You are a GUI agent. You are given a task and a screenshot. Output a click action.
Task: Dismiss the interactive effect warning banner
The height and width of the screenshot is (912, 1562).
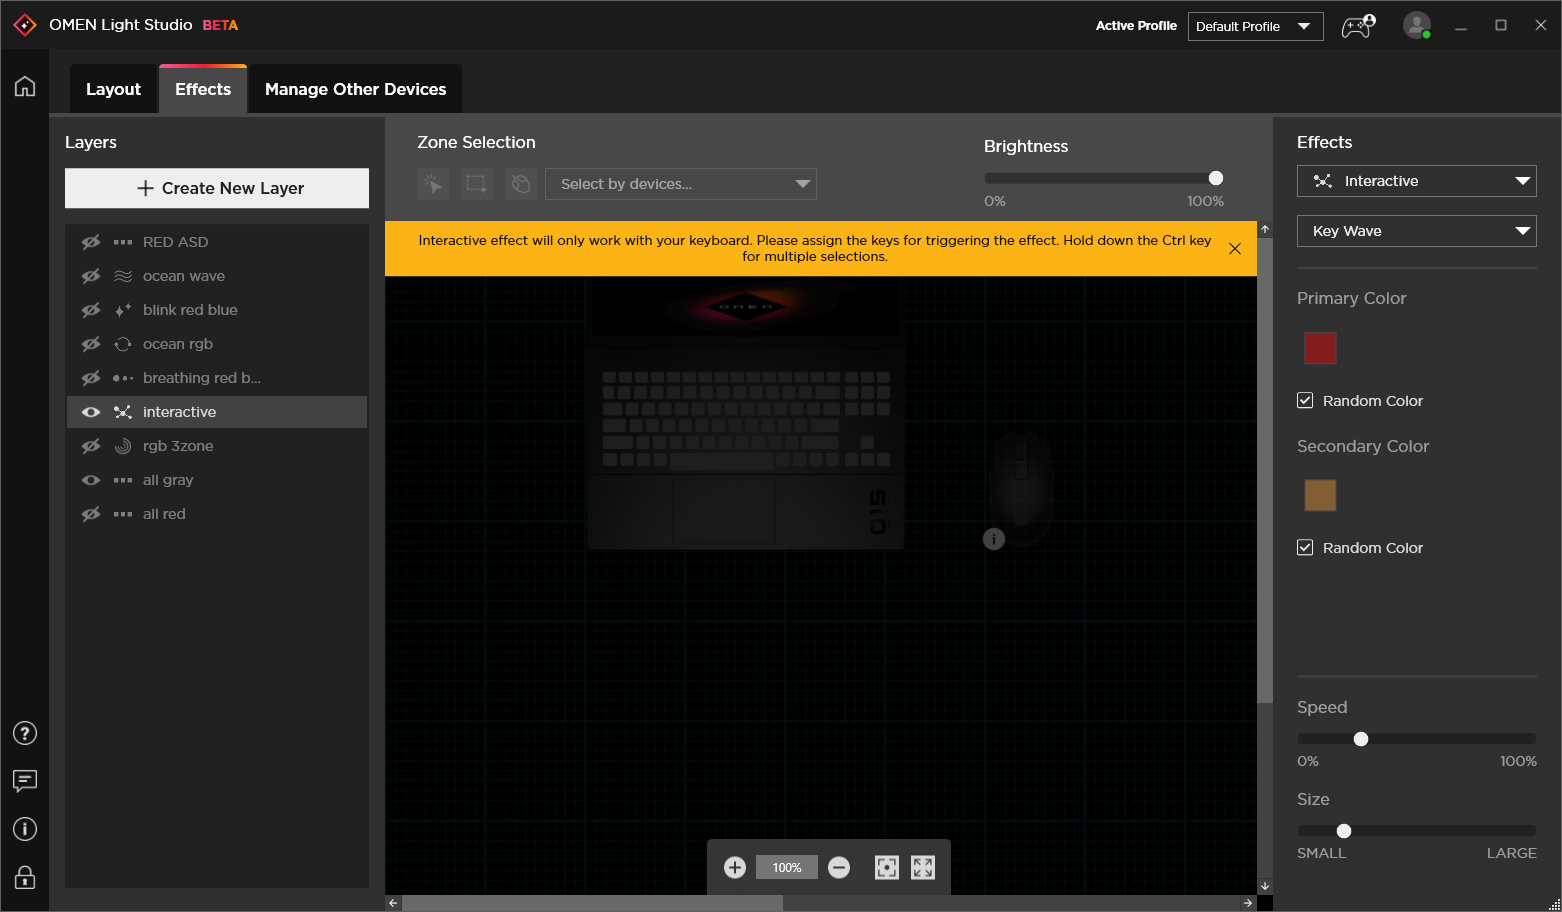pos(1235,248)
